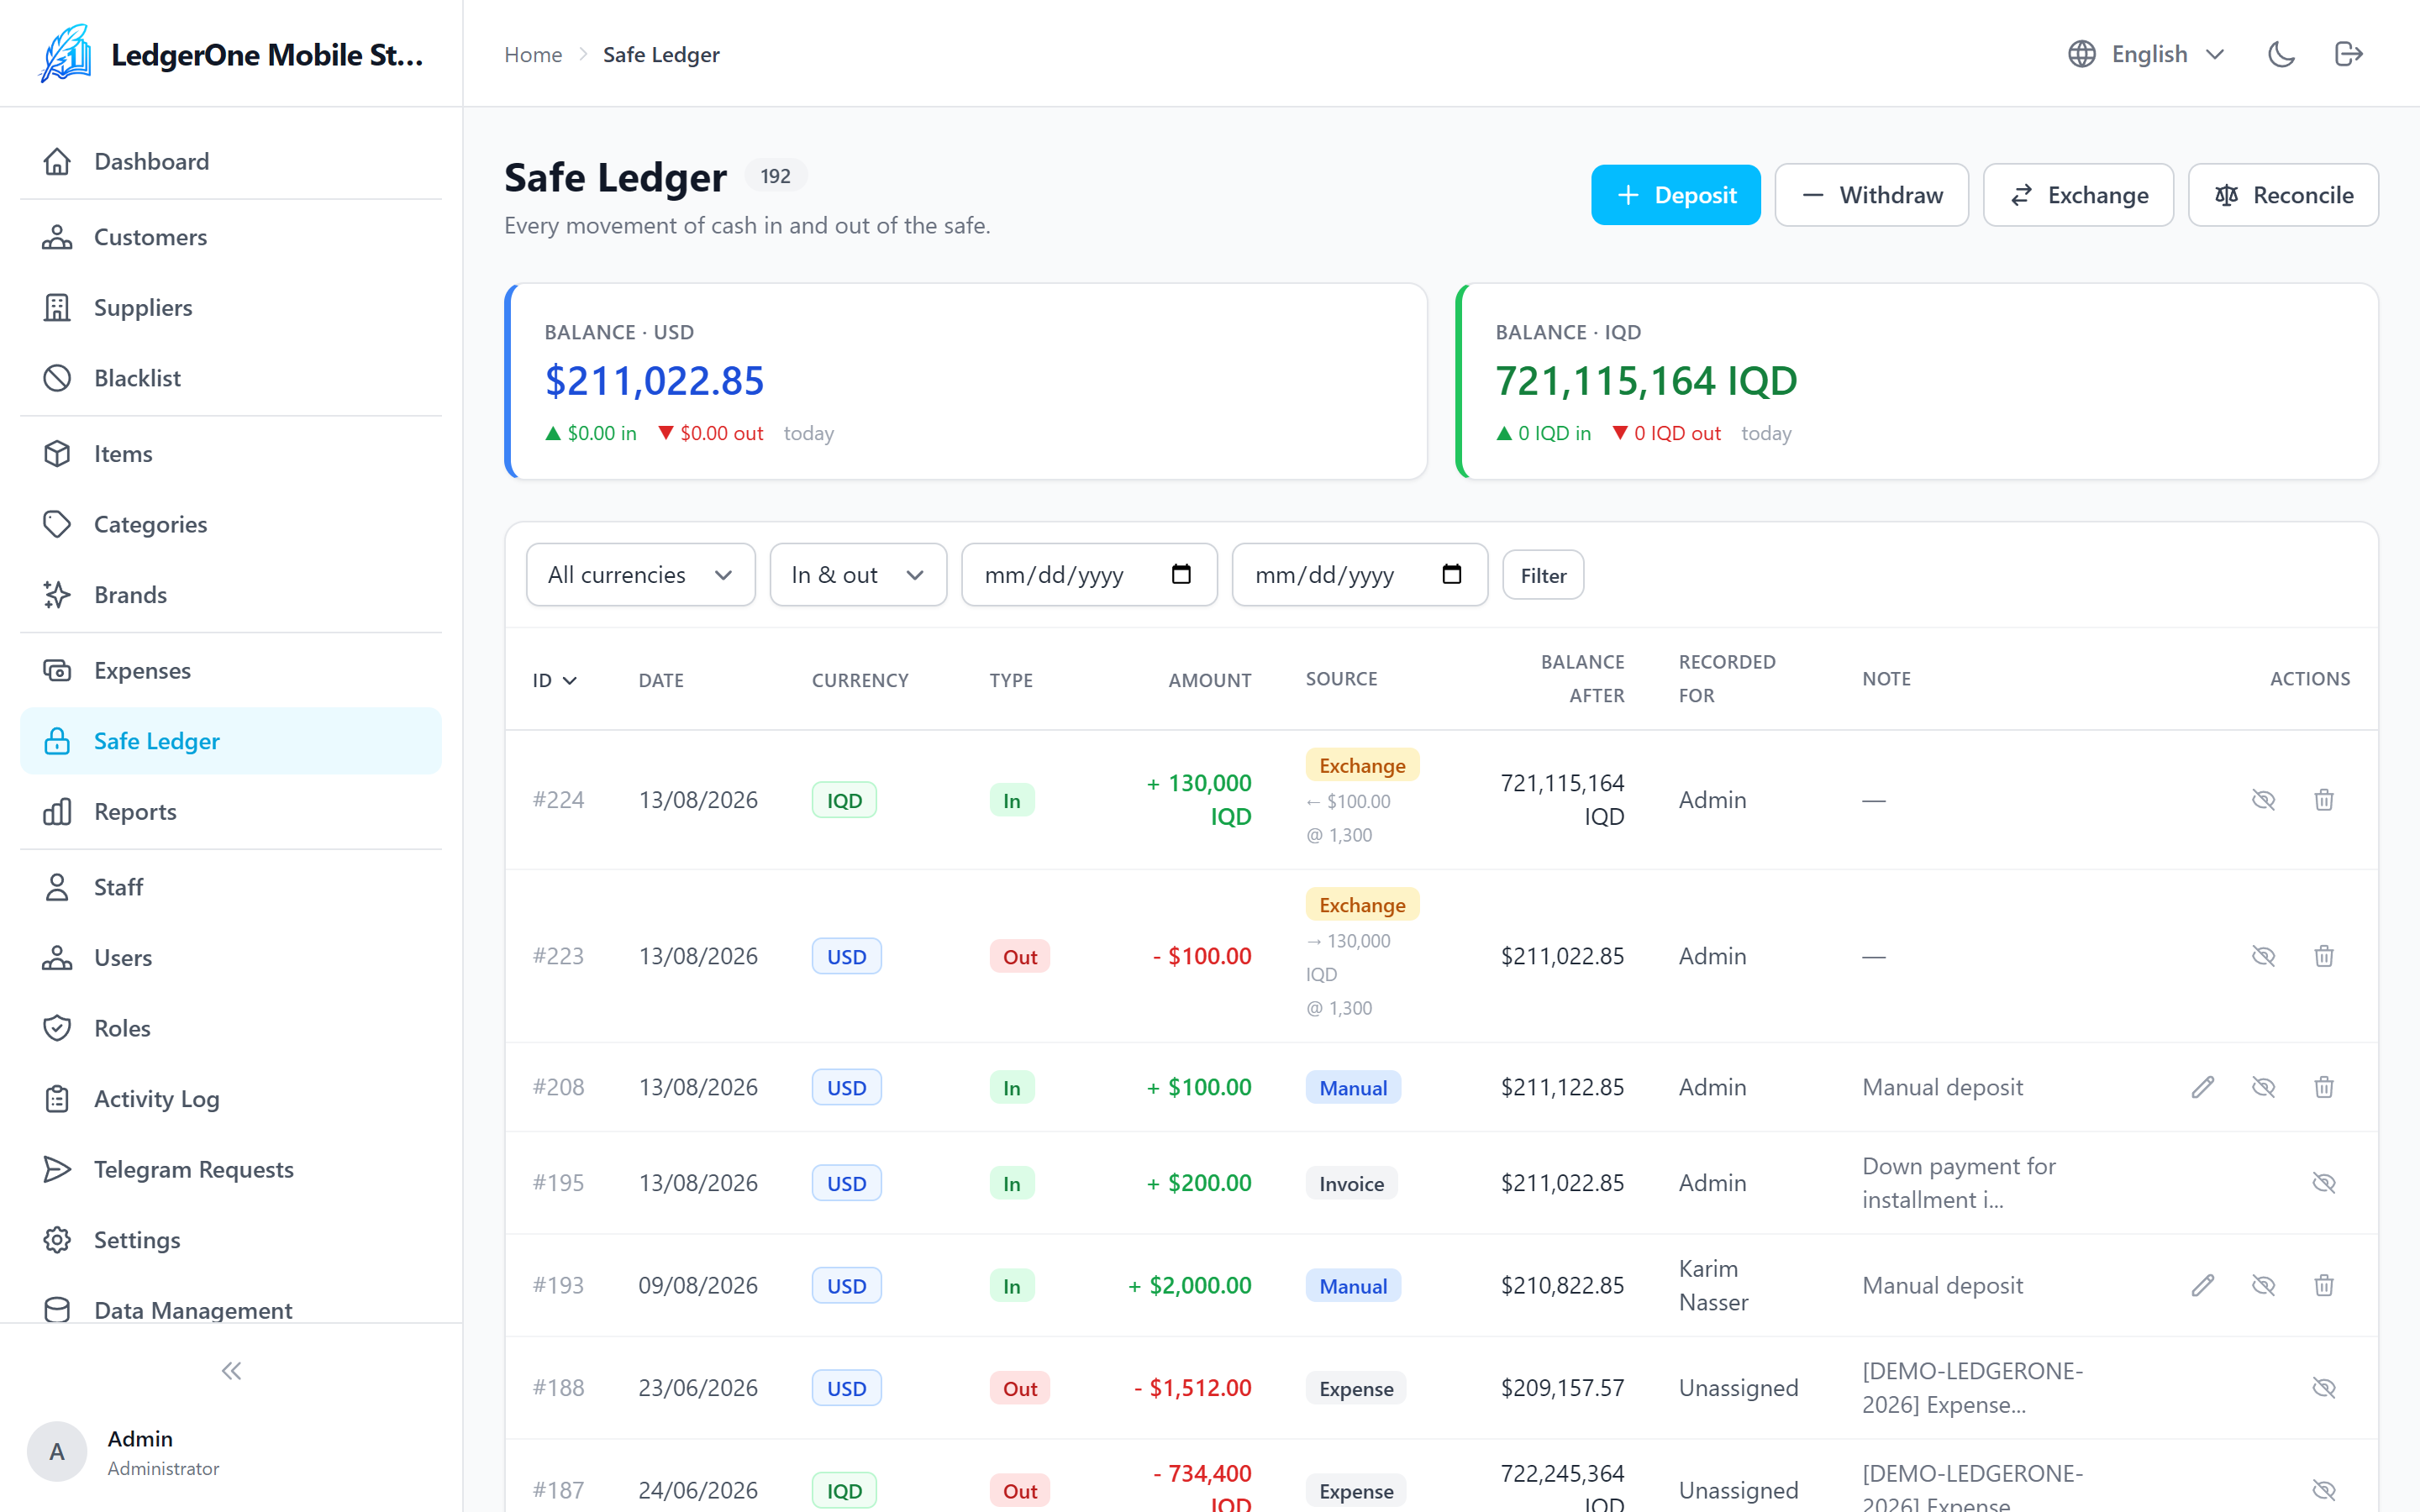Click the Deposit button
Screen dimensions: 2420x1512
coord(1675,194)
